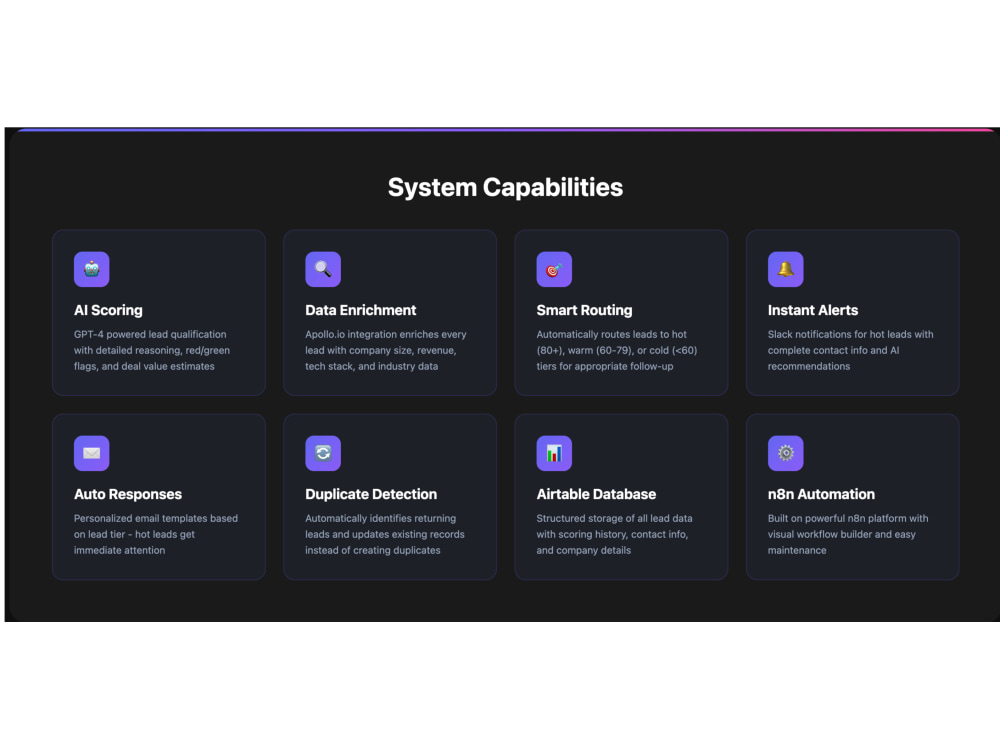
Task: Click the Automatically routes leads description
Action: tap(617, 350)
